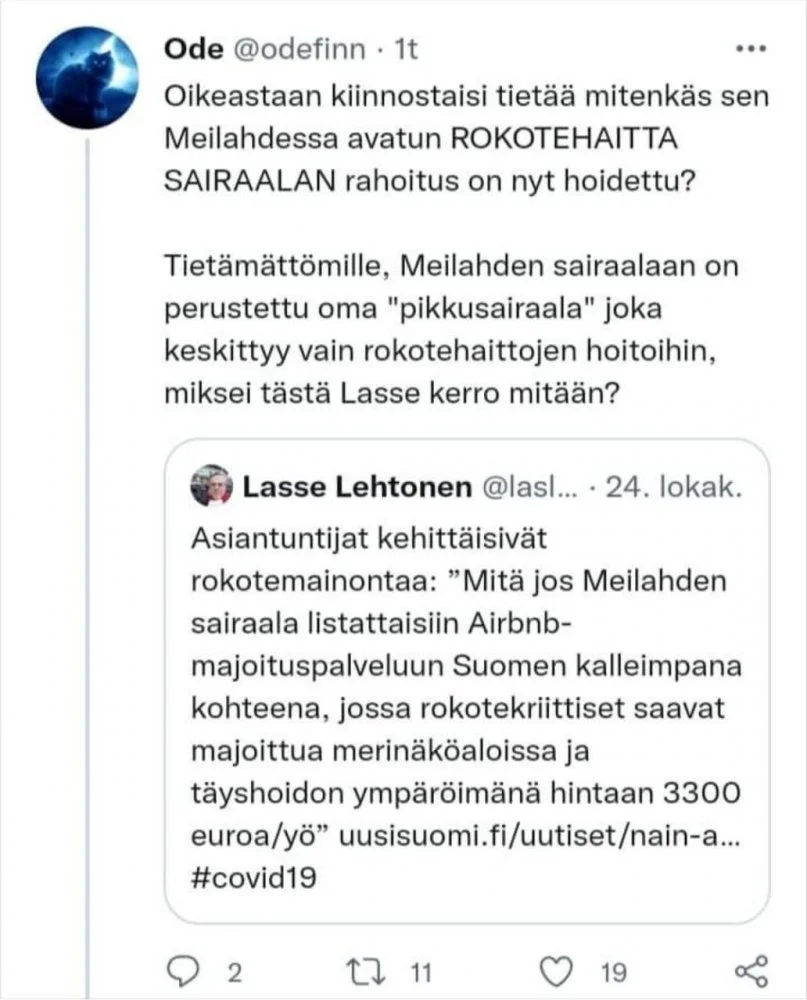Viewport: 807px width, 1000px height.
Task: Click the 1t tweet timestamp
Action: click(x=407, y=51)
